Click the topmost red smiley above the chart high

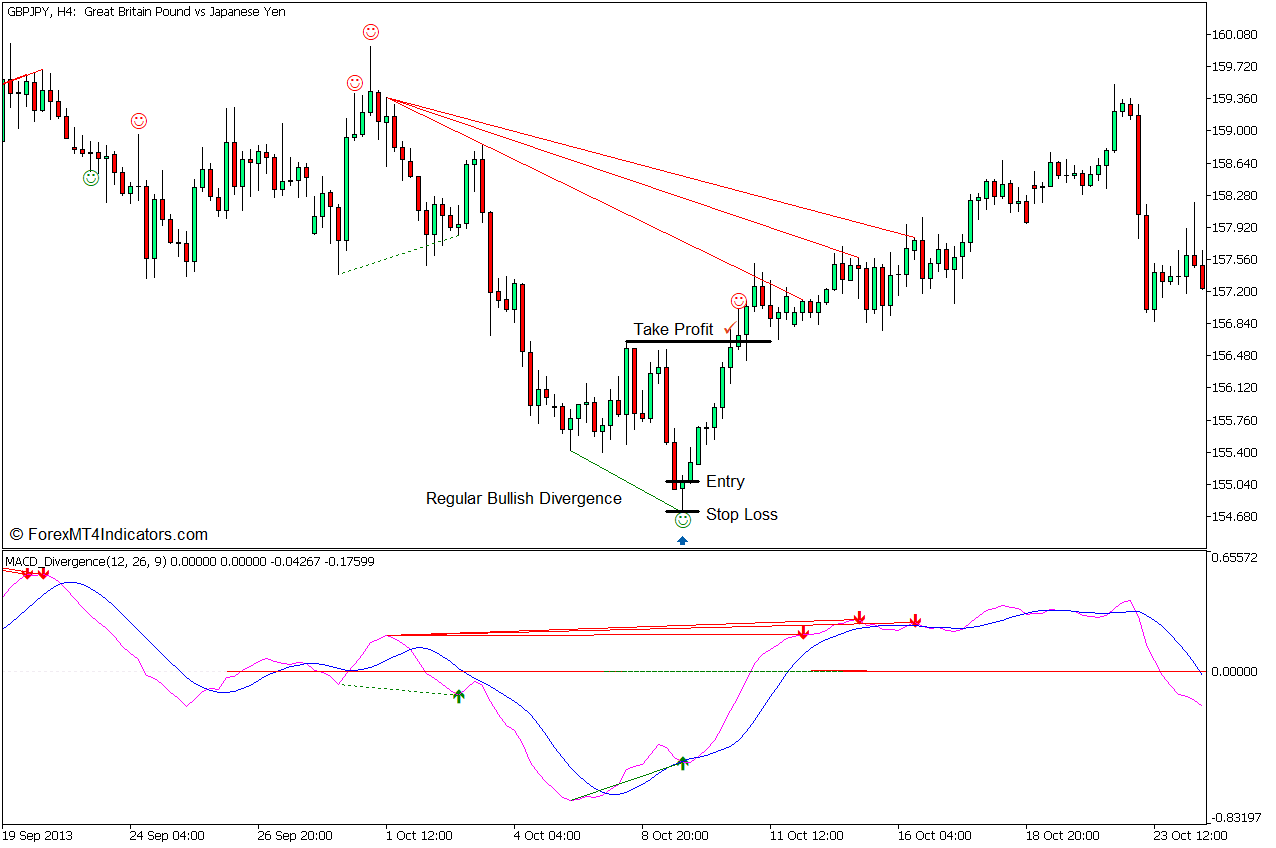371,32
